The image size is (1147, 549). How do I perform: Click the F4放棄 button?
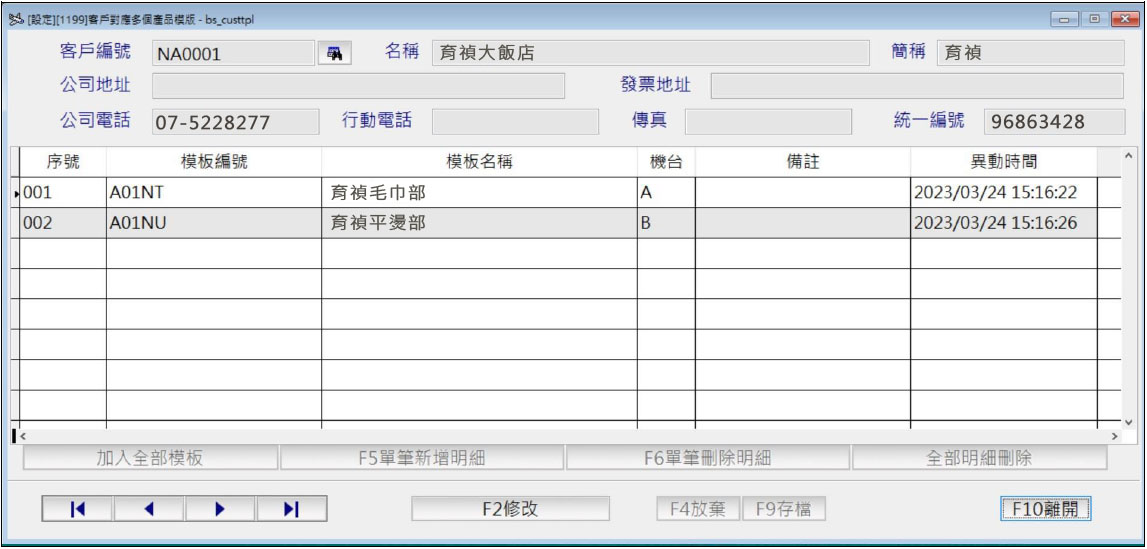point(698,509)
